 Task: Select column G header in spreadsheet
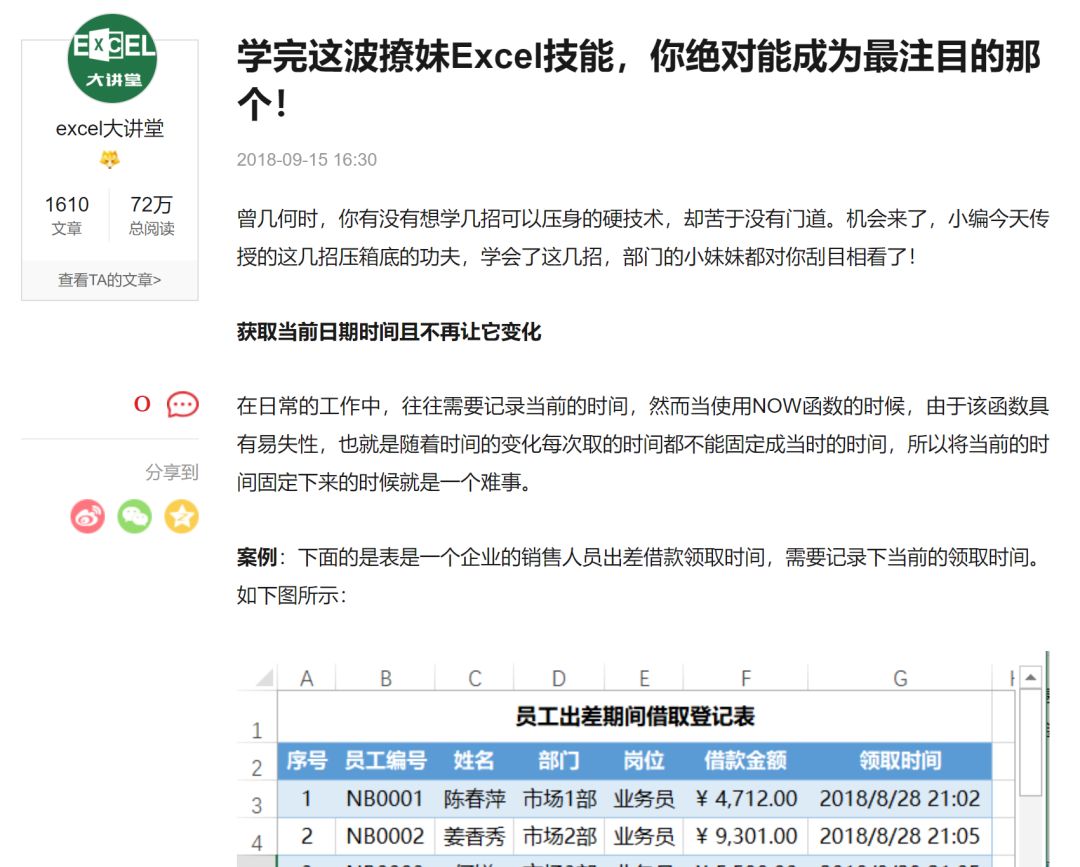tap(900, 679)
